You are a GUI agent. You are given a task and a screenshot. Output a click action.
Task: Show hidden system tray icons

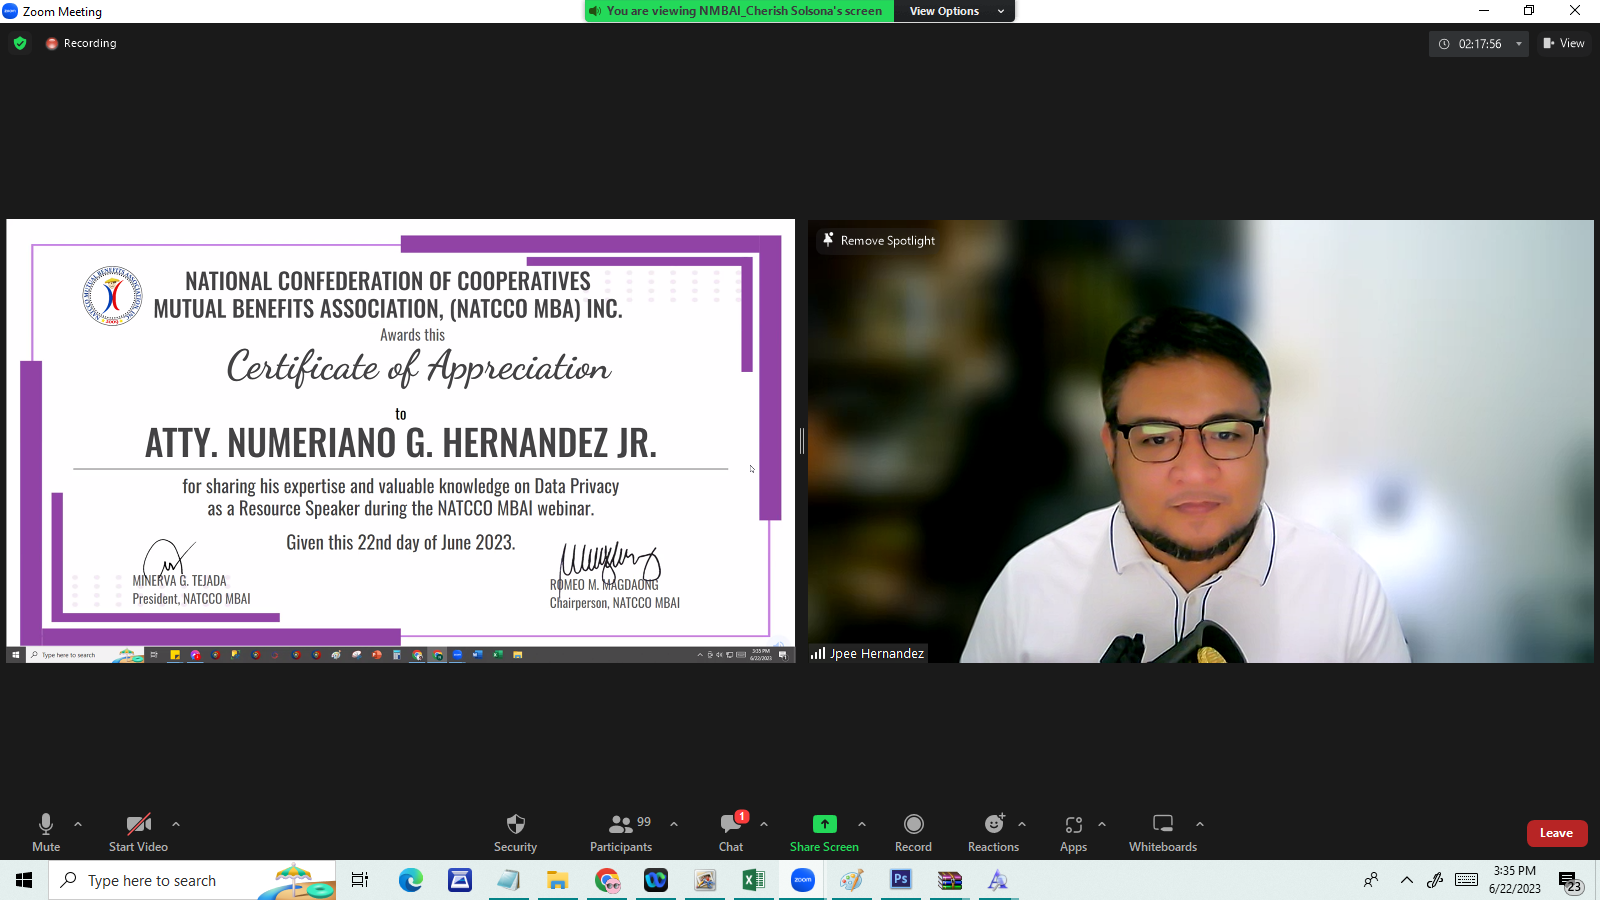click(x=1406, y=880)
